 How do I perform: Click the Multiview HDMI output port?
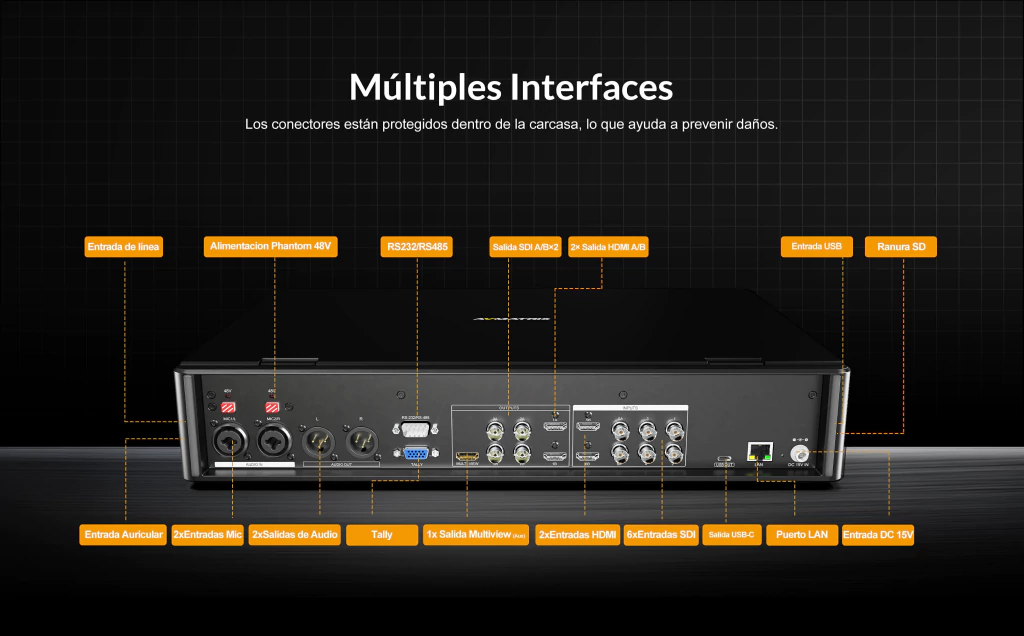(x=467, y=456)
